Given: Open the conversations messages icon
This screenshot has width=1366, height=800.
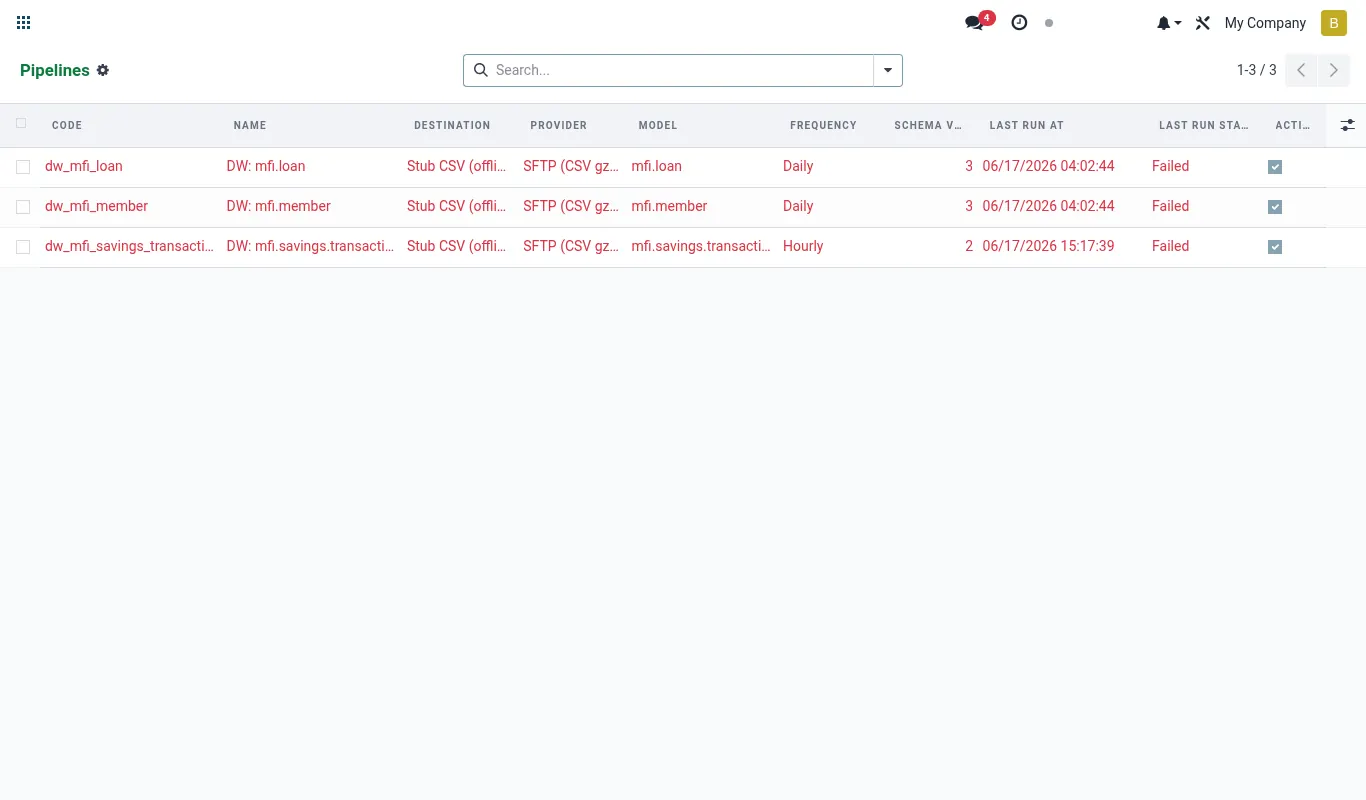Looking at the screenshot, I should click(974, 23).
